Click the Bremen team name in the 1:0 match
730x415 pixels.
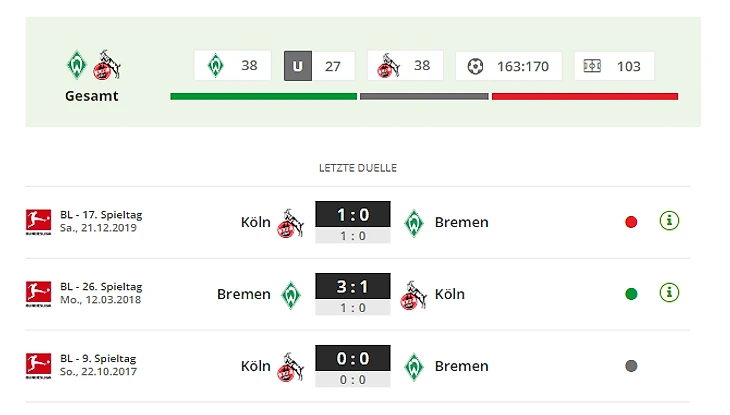click(x=461, y=222)
